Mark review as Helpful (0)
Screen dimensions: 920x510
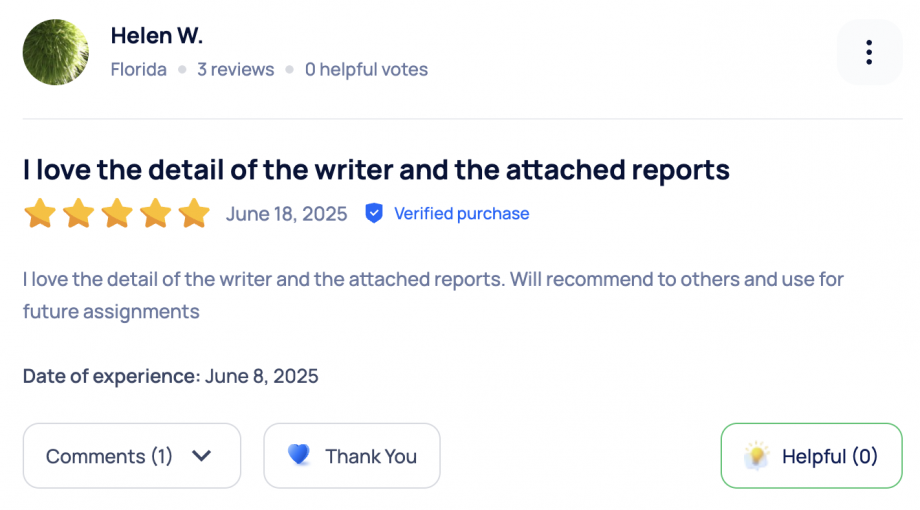[811, 456]
